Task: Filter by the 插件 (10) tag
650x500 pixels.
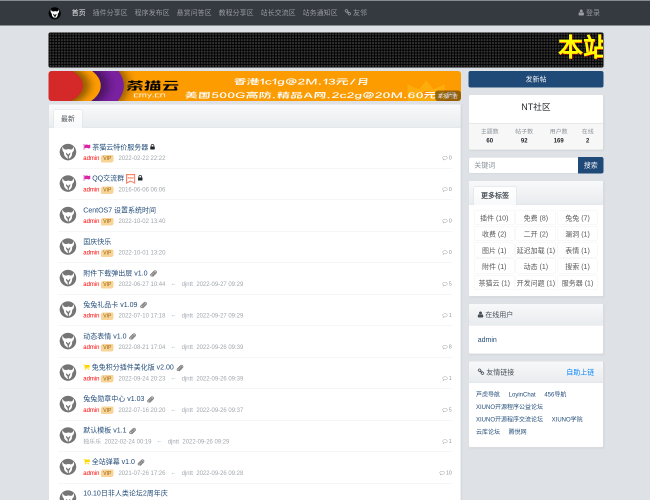Action: coord(494,218)
